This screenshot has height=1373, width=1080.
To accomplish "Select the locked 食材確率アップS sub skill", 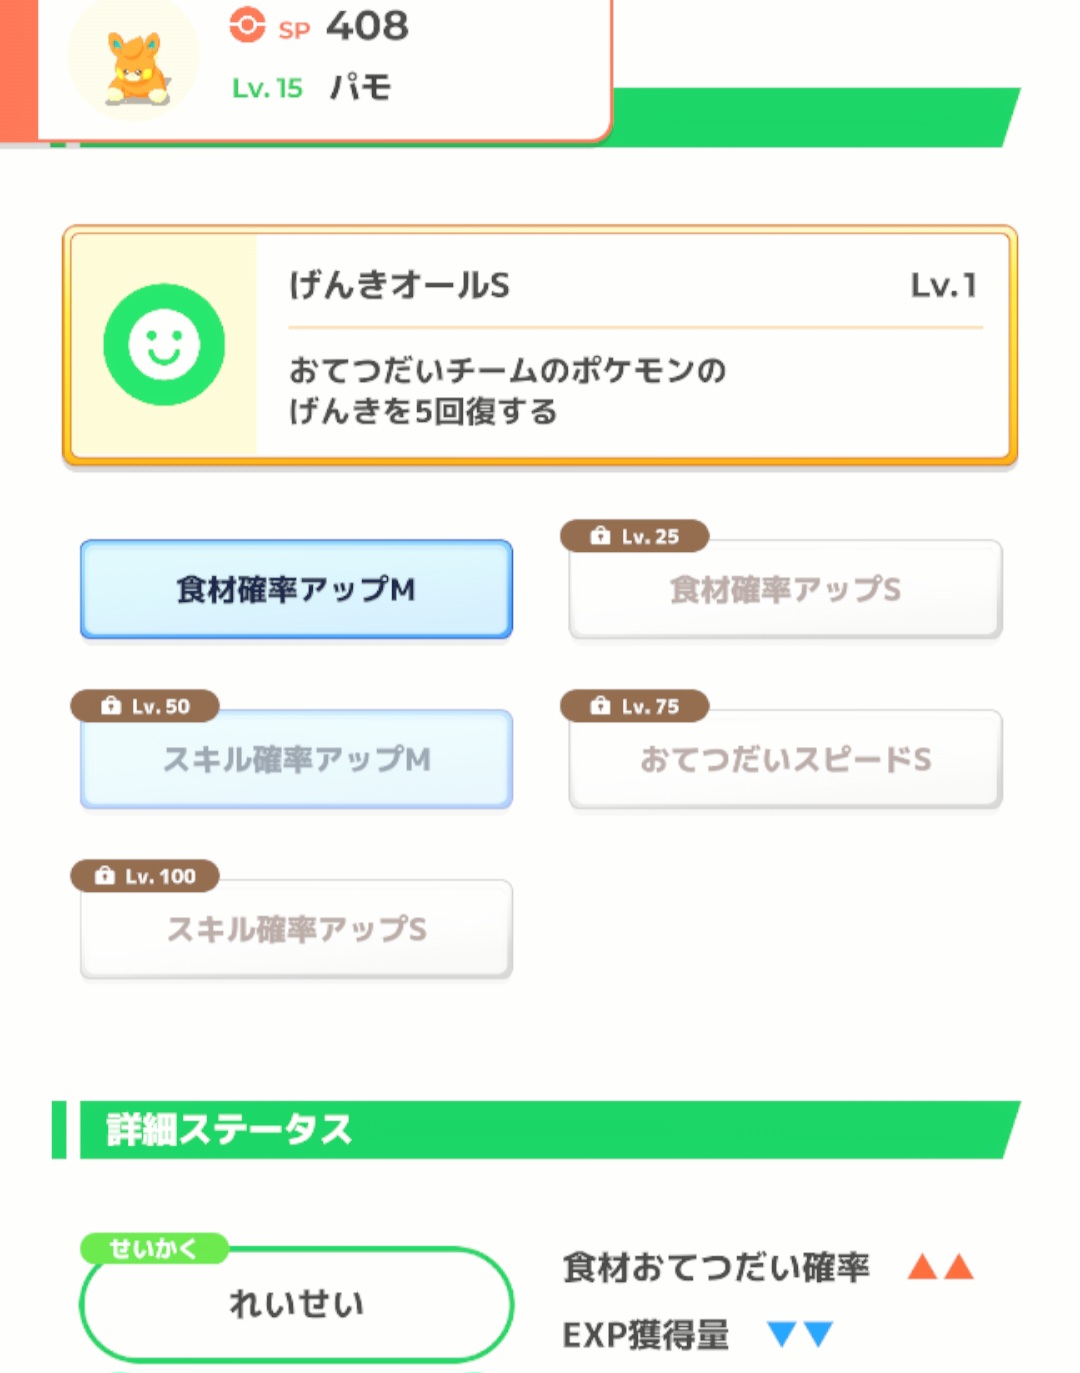I will pyautogui.click(x=785, y=589).
